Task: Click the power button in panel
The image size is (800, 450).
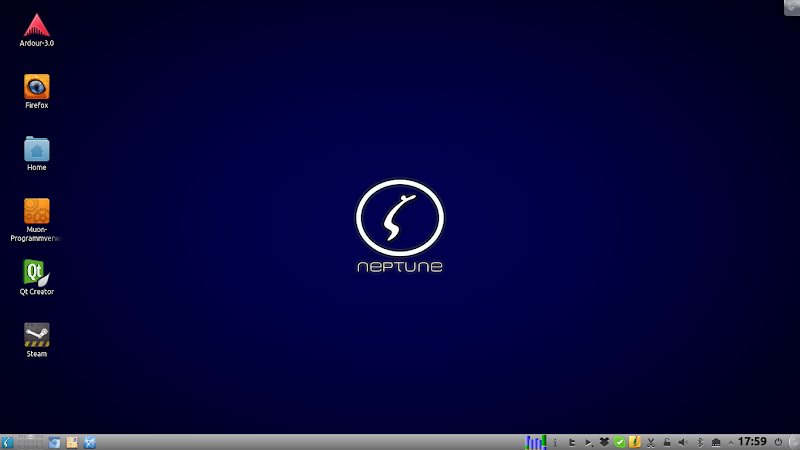Action: [x=778, y=441]
